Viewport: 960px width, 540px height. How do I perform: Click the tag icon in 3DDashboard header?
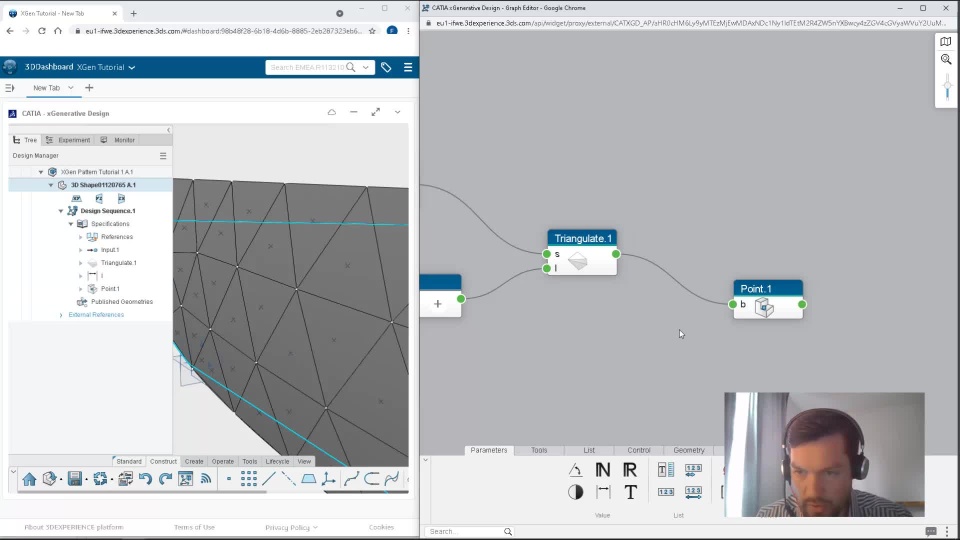click(x=386, y=67)
